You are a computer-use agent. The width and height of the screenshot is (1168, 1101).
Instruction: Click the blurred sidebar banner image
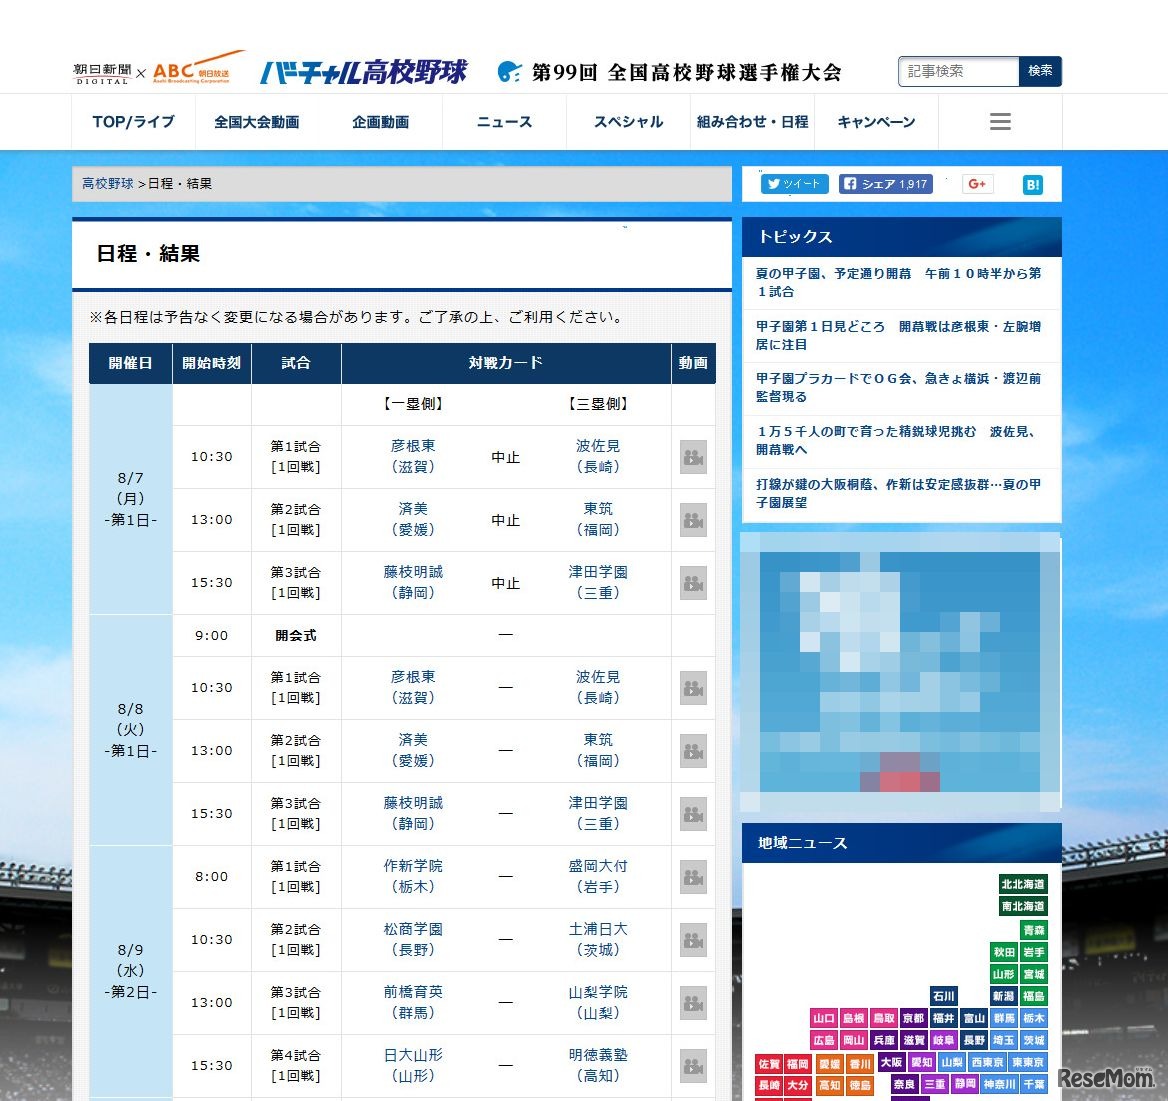coord(901,672)
